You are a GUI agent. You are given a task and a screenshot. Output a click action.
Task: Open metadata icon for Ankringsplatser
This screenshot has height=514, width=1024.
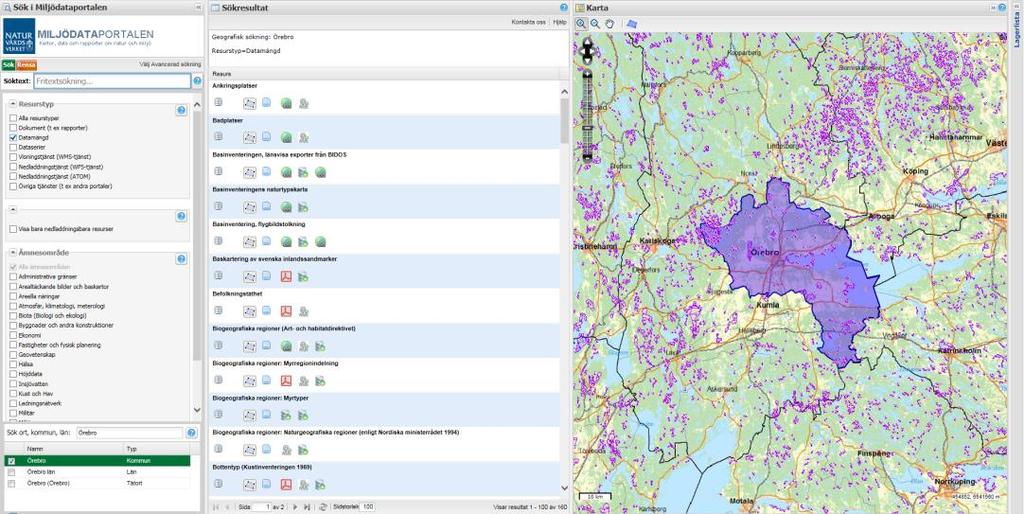[219, 103]
